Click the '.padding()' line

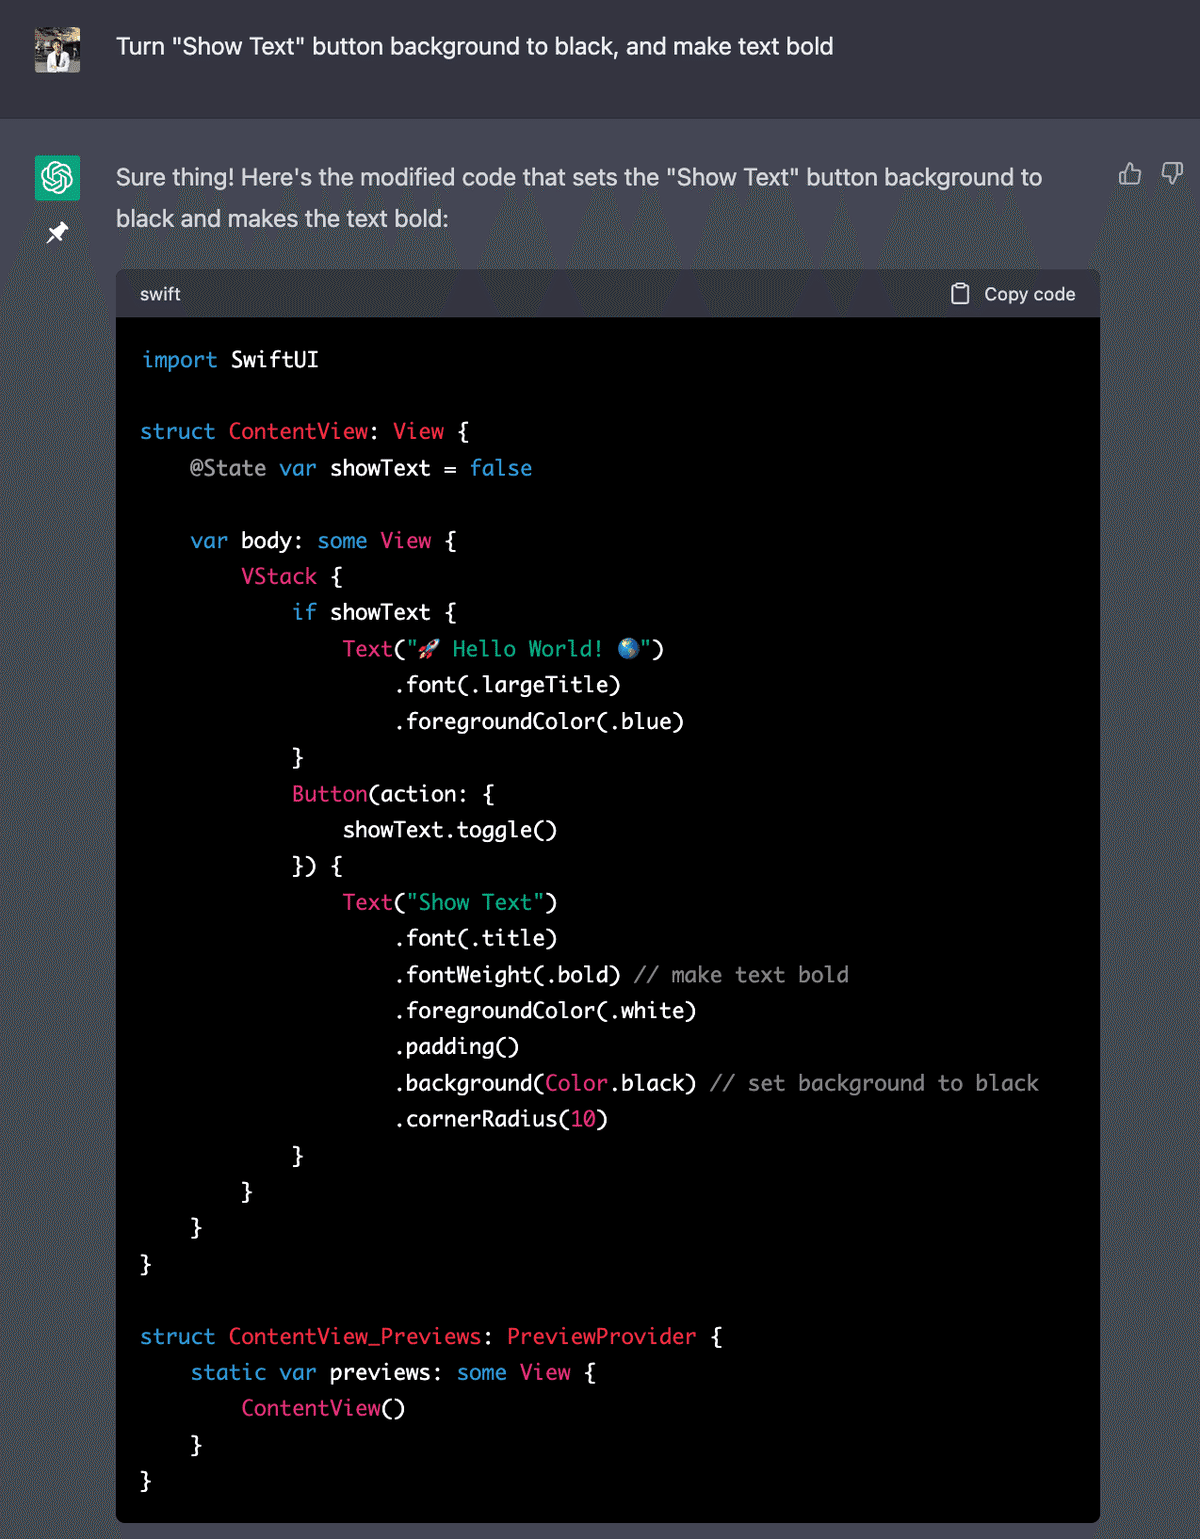click(x=456, y=1047)
